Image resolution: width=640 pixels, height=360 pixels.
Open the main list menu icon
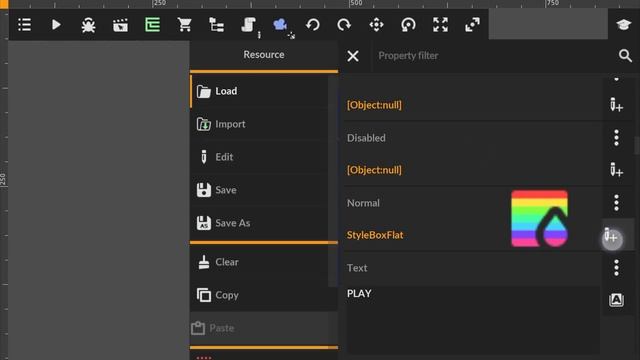(24, 25)
